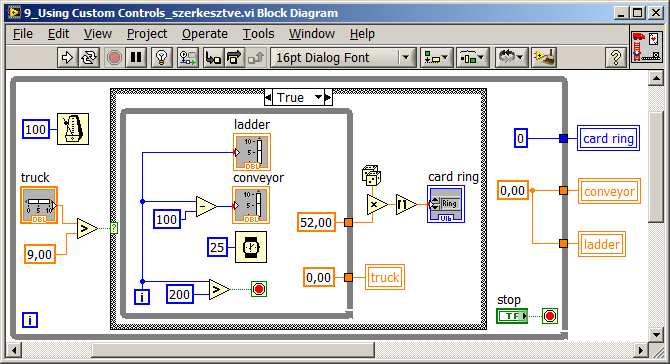Open the Distribute Objects dropdown
Viewport: 670px width, 364px height.
pos(472,57)
